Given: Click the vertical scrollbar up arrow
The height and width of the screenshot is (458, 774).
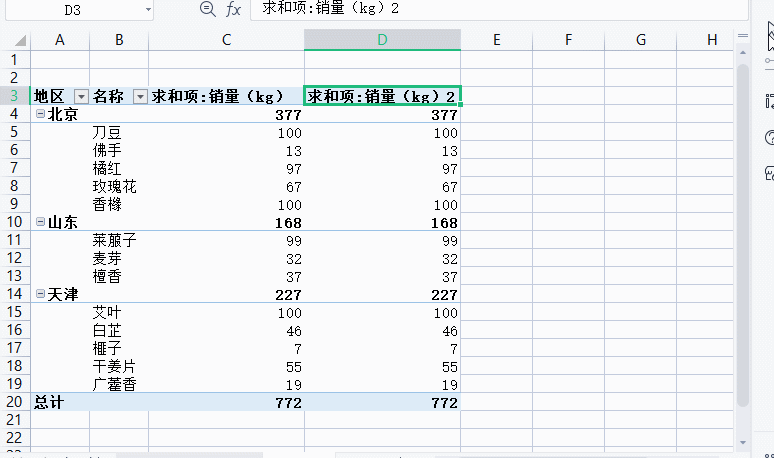Looking at the screenshot, I should 742,52.
